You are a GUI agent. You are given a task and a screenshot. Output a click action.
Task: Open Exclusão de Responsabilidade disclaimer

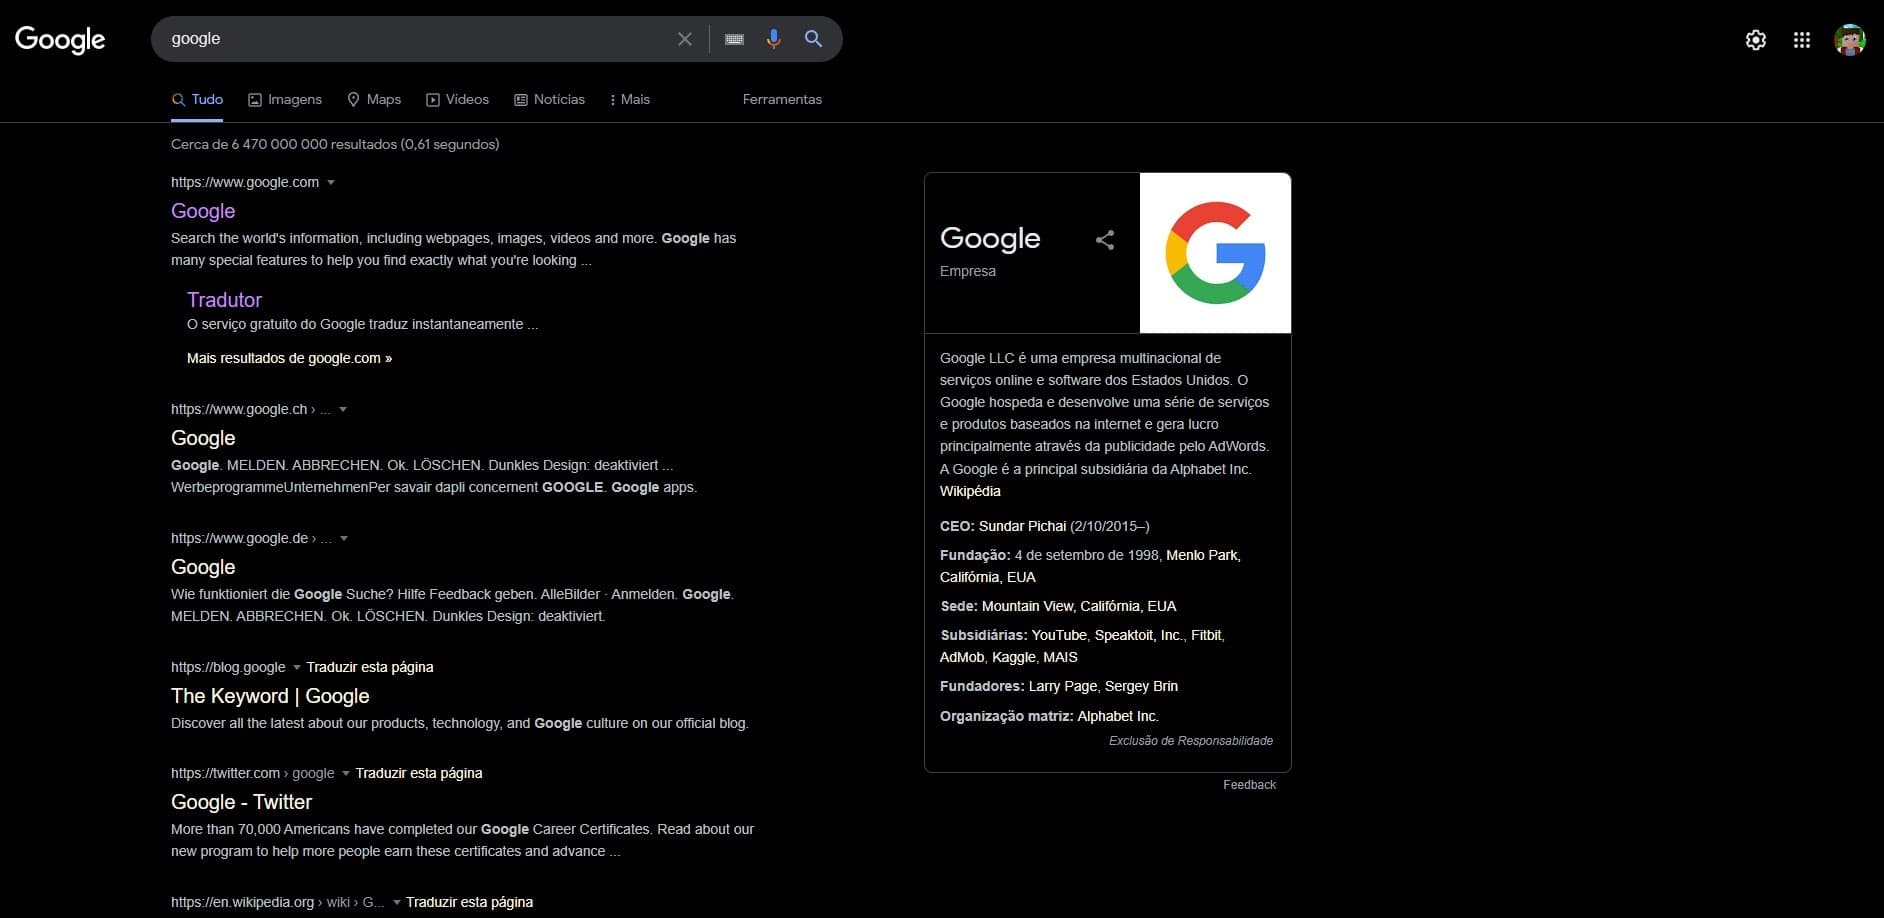click(x=1191, y=741)
